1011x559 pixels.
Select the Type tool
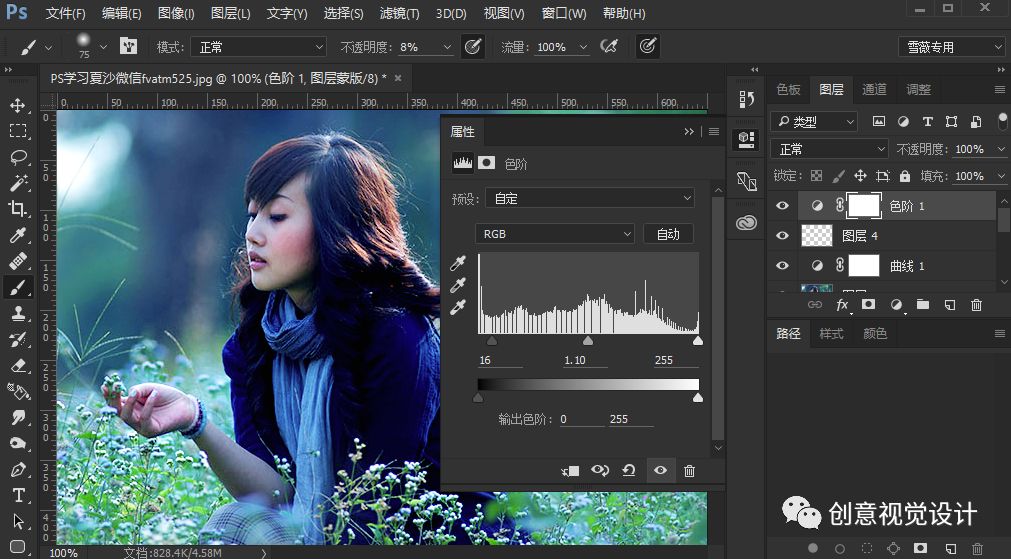[x=17, y=495]
